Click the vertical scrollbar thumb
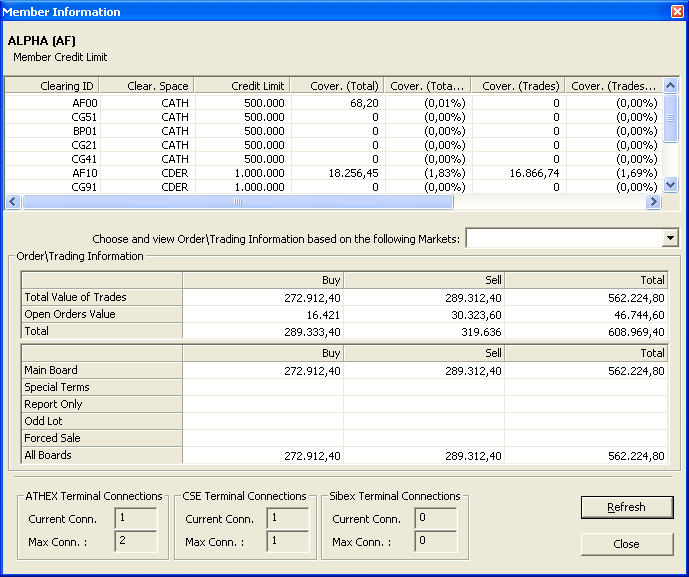The image size is (689, 577). pos(670,118)
